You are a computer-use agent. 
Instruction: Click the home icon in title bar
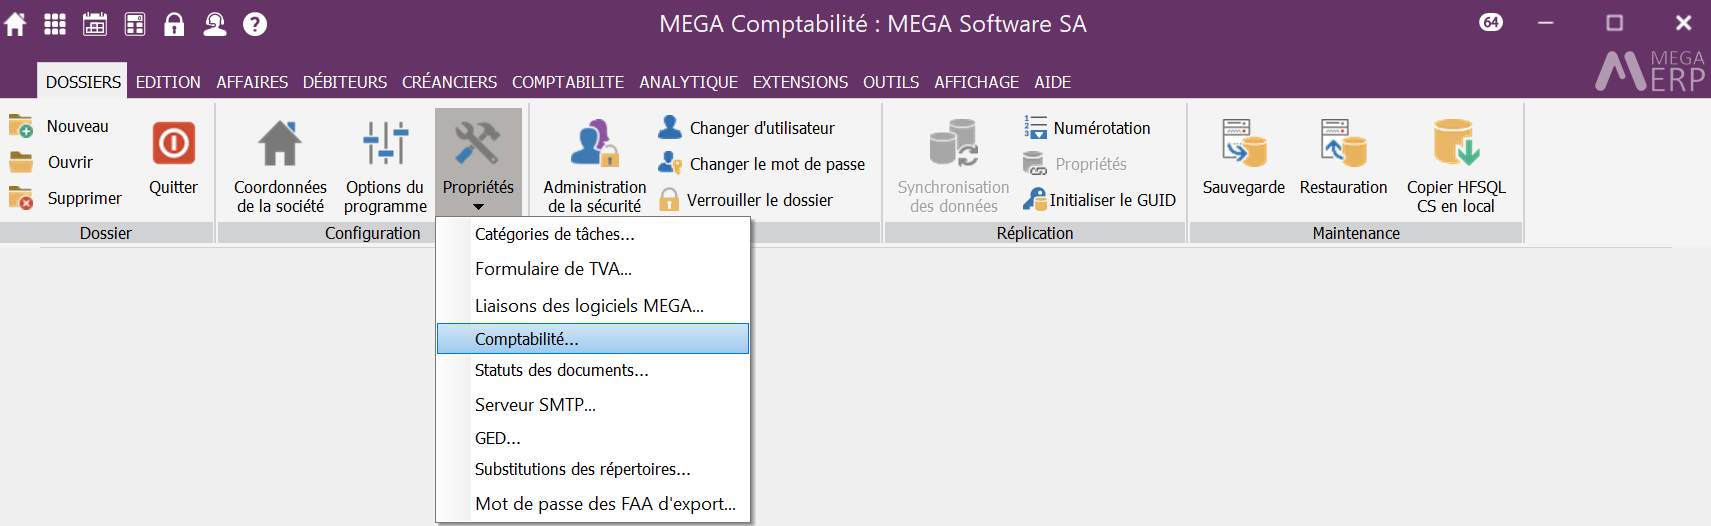pos(15,24)
